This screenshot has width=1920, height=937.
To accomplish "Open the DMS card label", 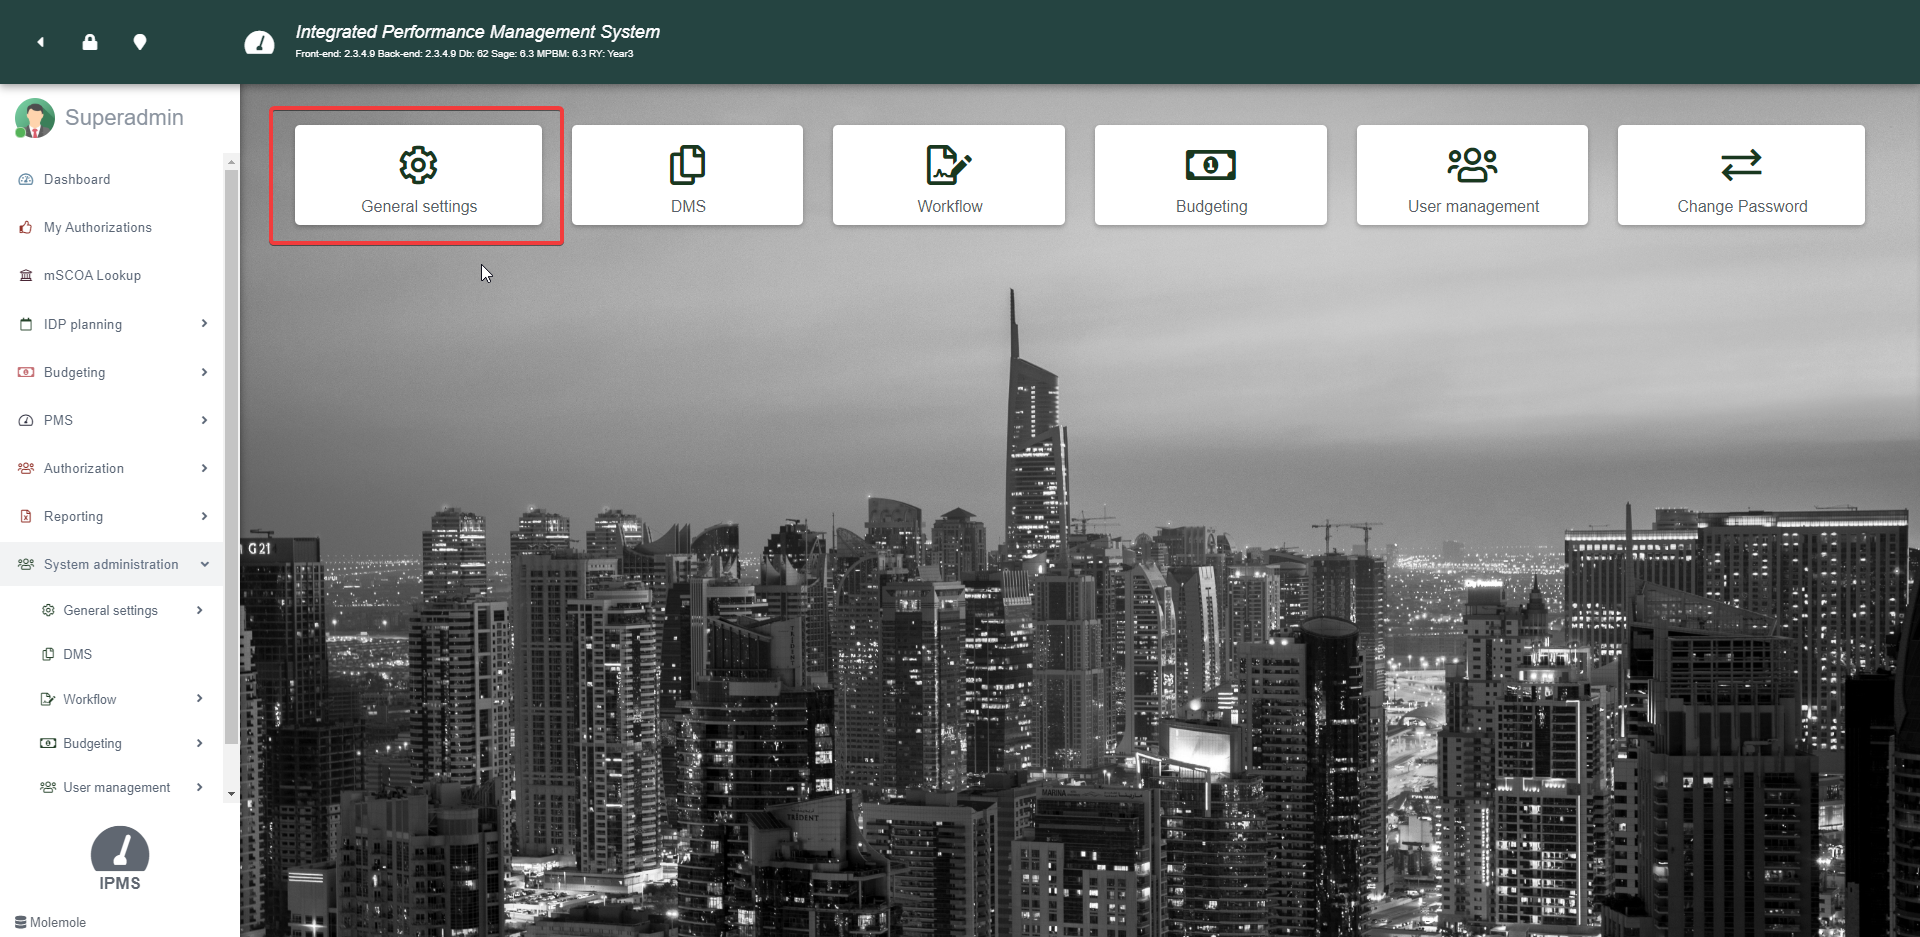I will pos(688,206).
